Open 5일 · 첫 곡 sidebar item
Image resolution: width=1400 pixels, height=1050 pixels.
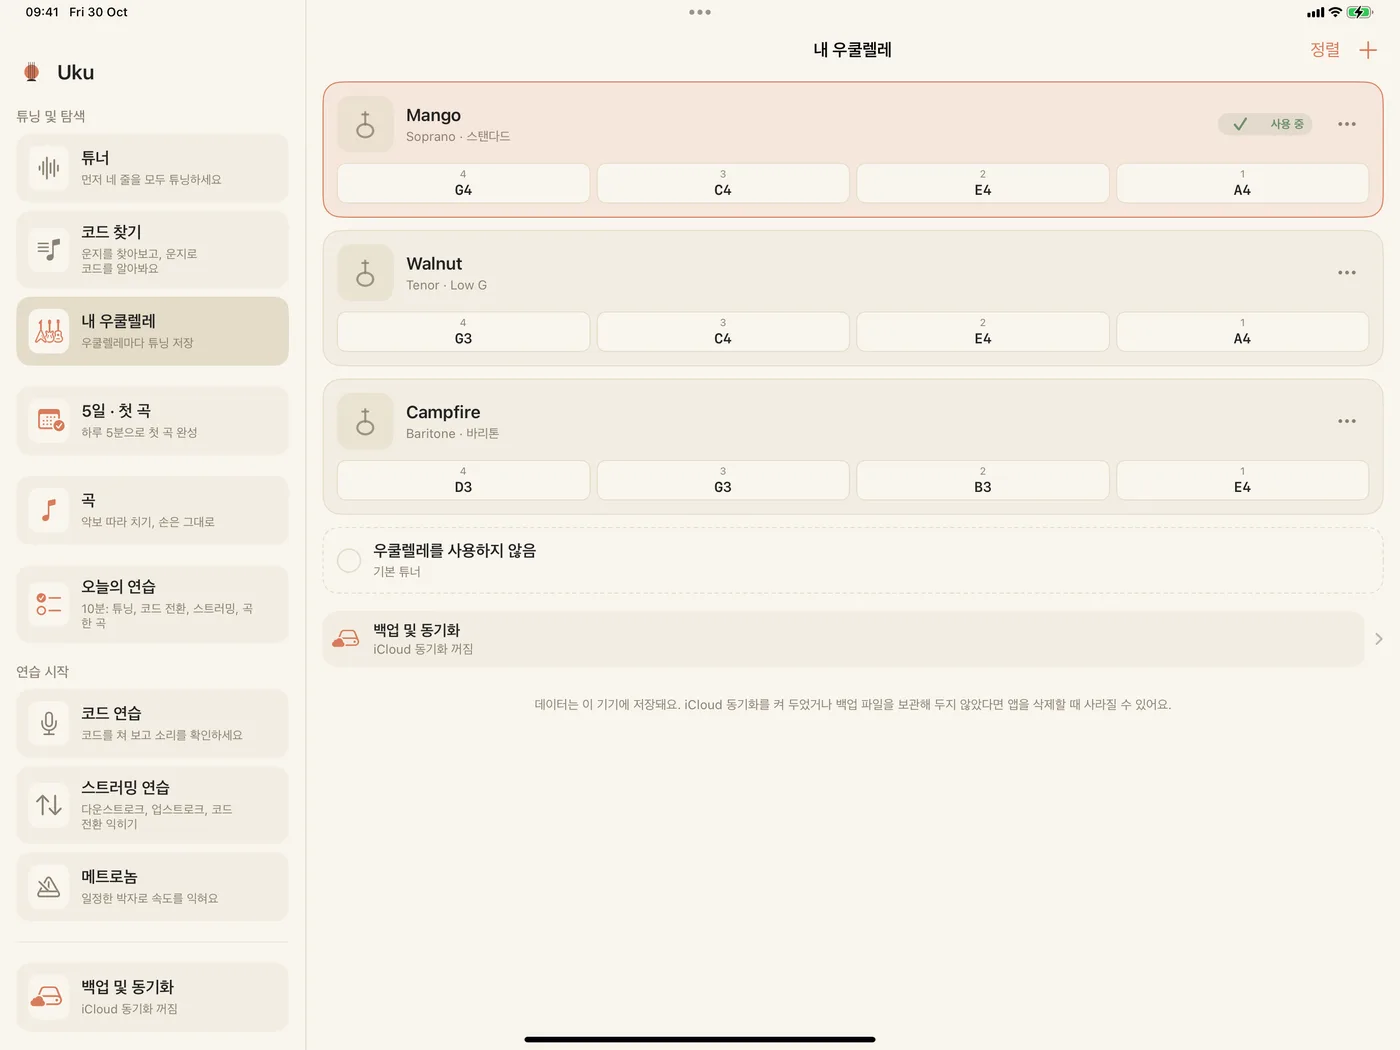152,421
